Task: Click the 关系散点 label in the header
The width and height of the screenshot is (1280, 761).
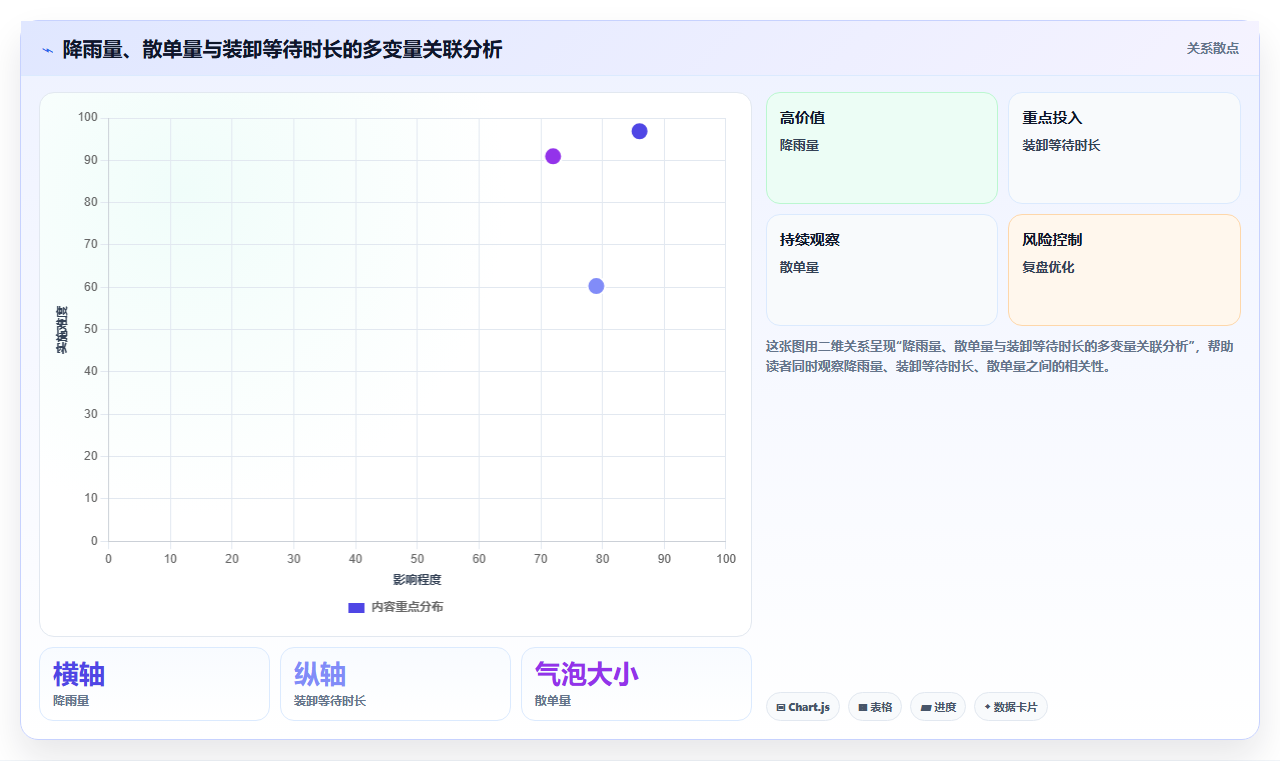Action: click(x=1212, y=48)
